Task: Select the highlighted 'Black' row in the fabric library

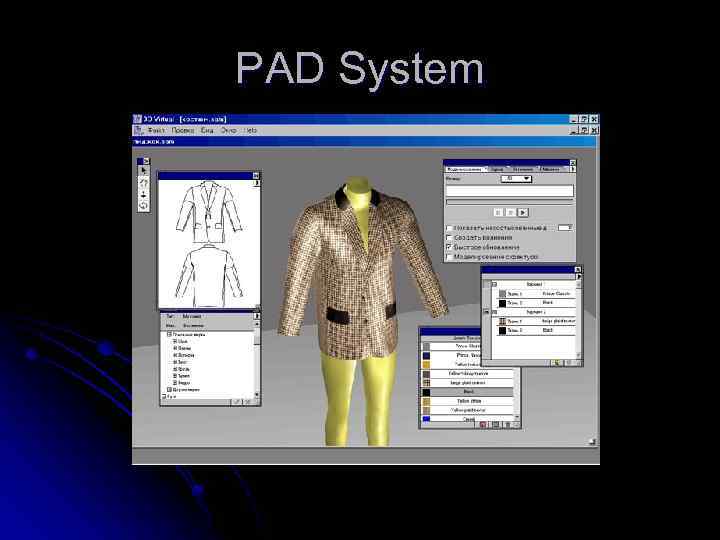Action: [x=467, y=392]
